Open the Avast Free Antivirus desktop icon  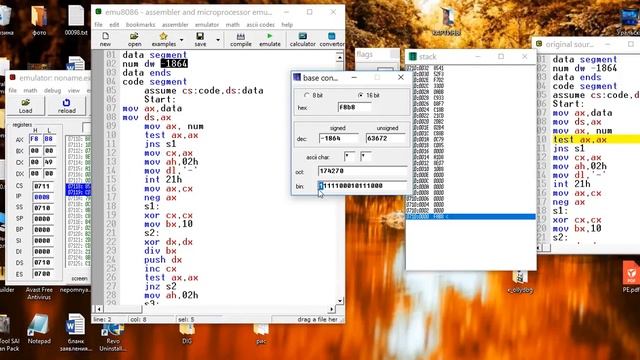pyautogui.click(x=39, y=293)
